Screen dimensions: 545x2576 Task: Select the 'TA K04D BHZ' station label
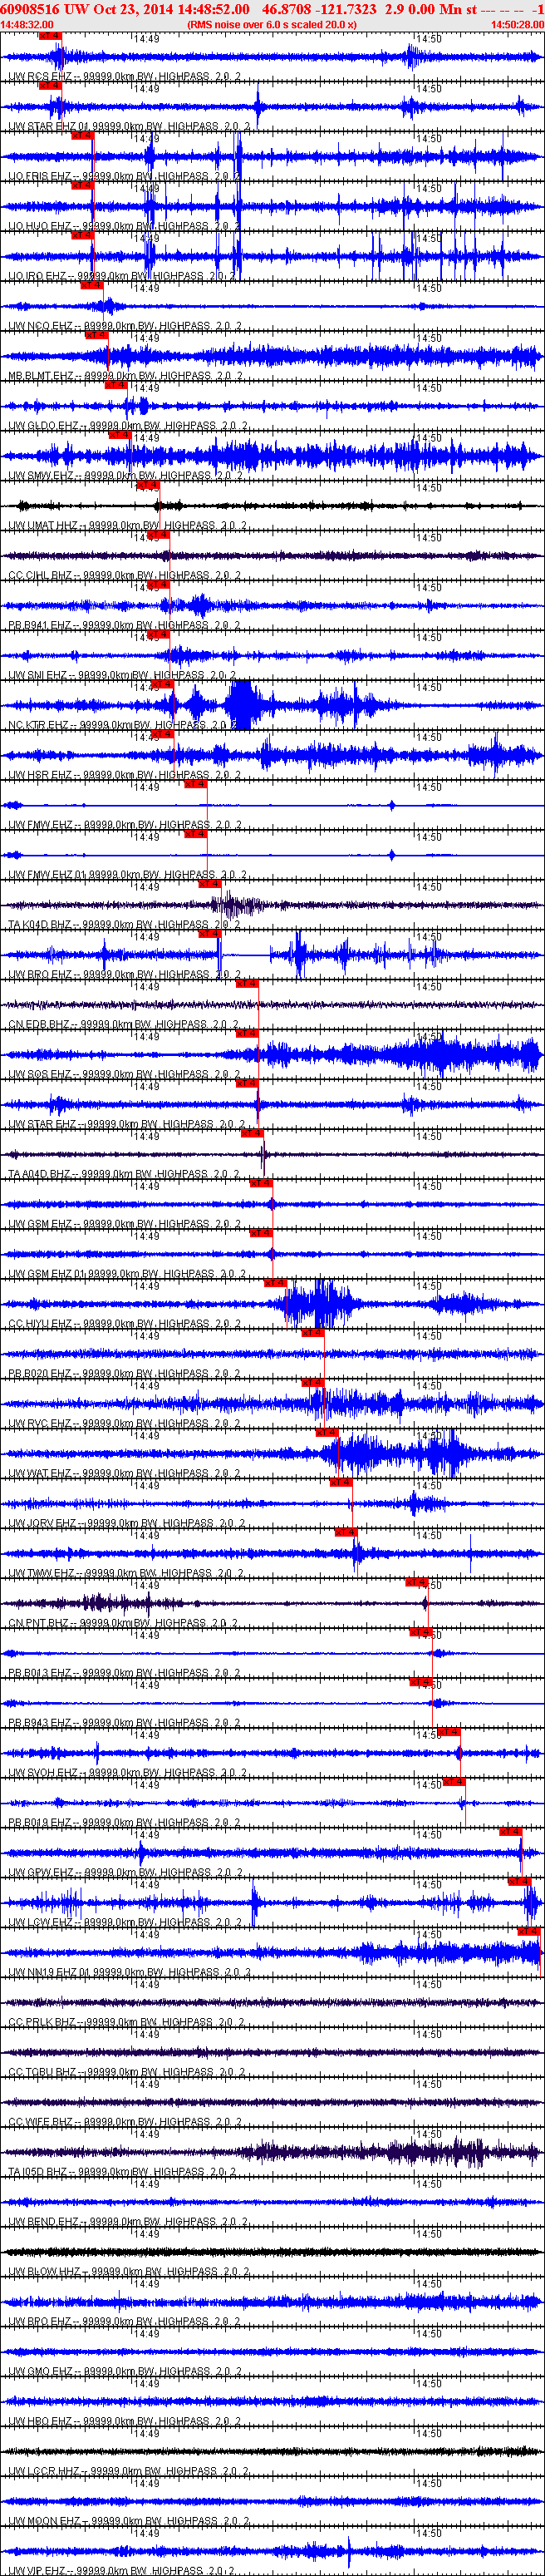coord(42,925)
